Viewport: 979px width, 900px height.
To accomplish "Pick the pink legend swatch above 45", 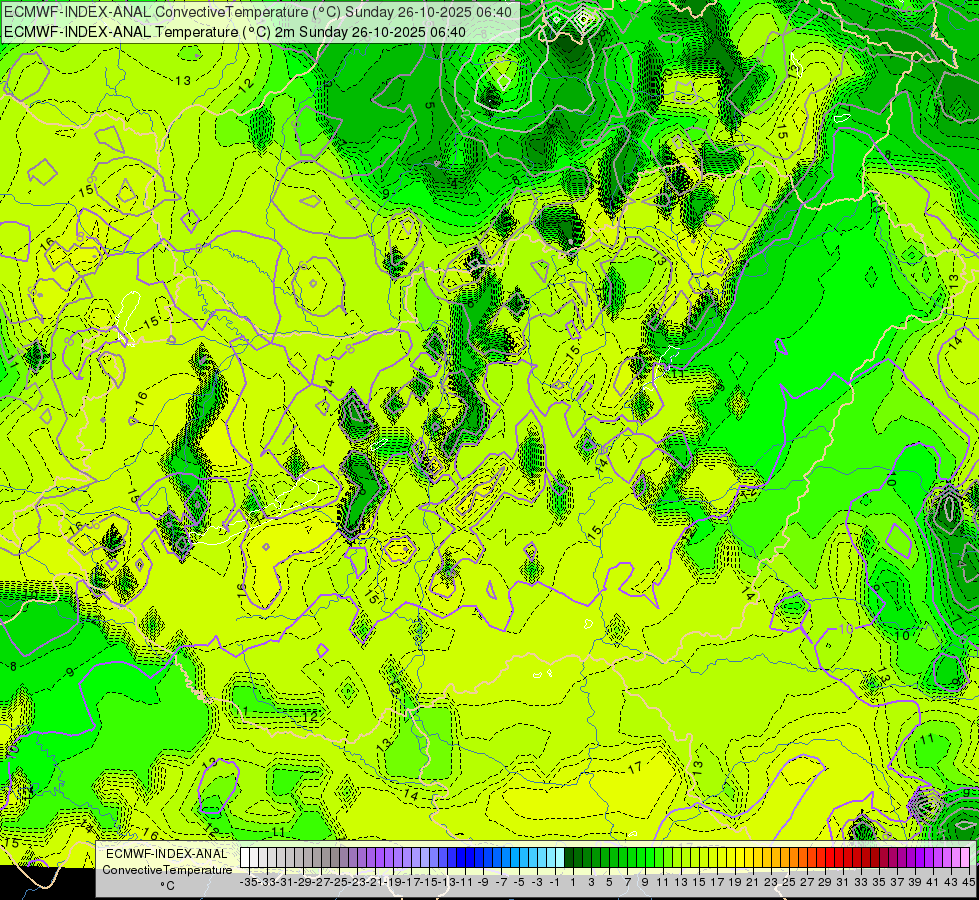I will [965, 858].
